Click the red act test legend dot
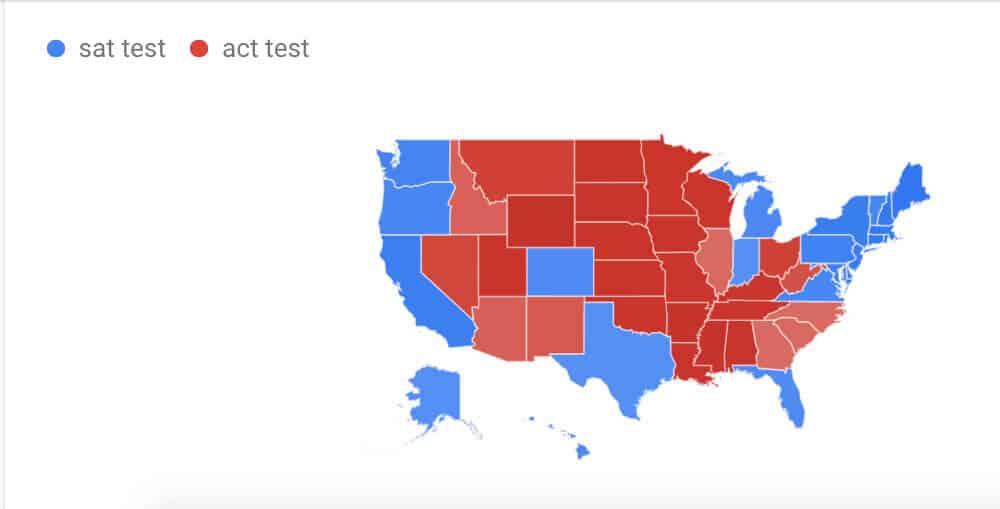The width and height of the screenshot is (1000, 509). coord(199,48)
